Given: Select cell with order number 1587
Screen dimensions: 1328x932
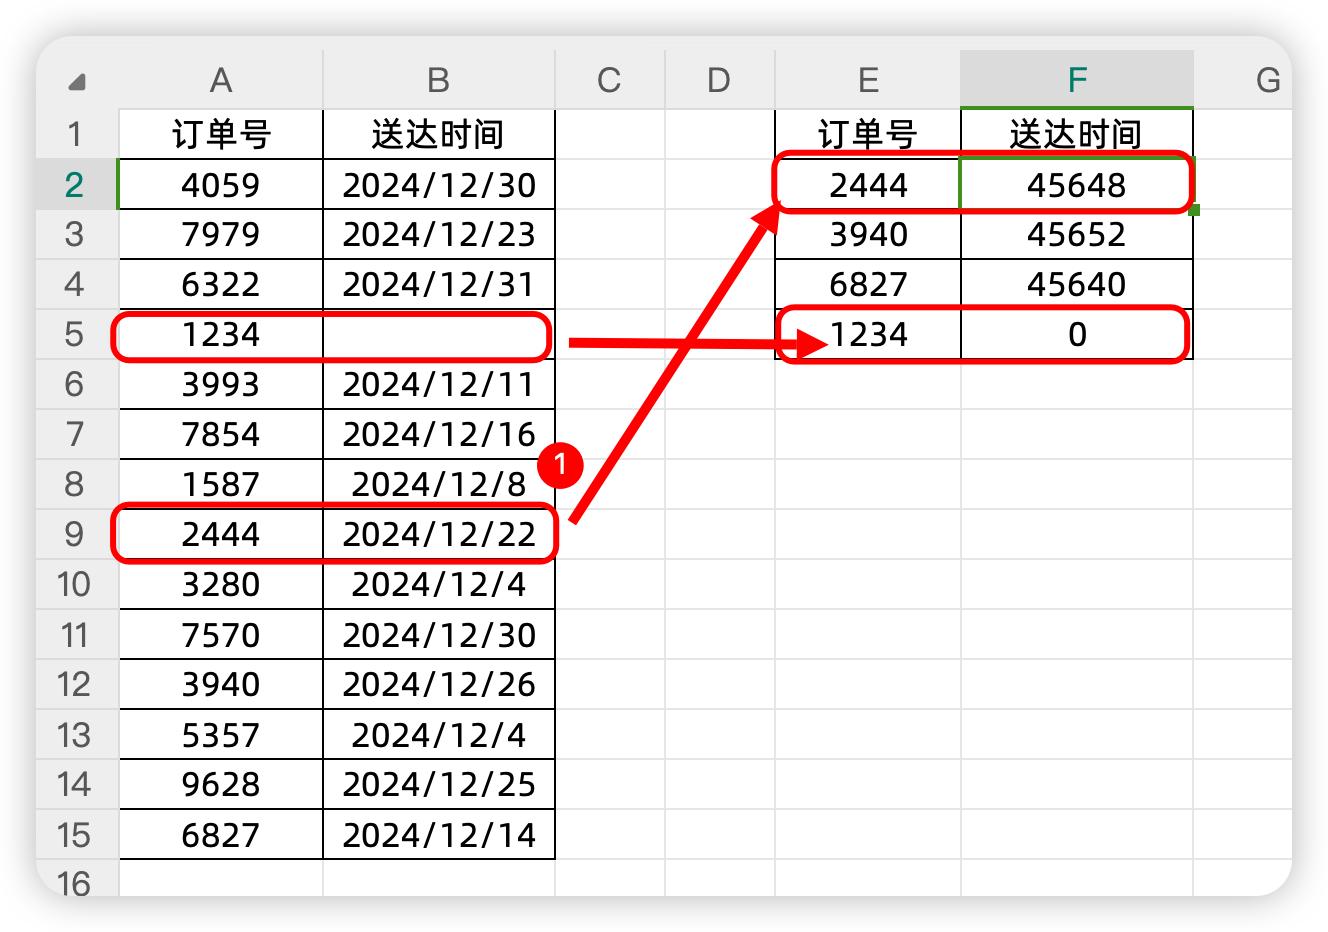Looking at the screenshot, I should (x=221, y=484).
